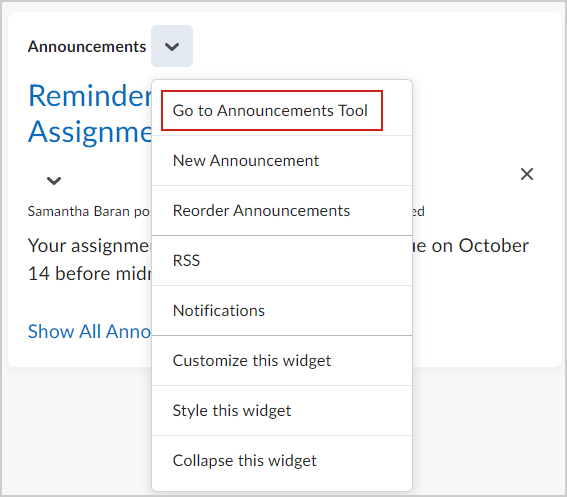Select Reorder Announcements option
This screenshot has width=567, height=497.
(x=282, y=211)
